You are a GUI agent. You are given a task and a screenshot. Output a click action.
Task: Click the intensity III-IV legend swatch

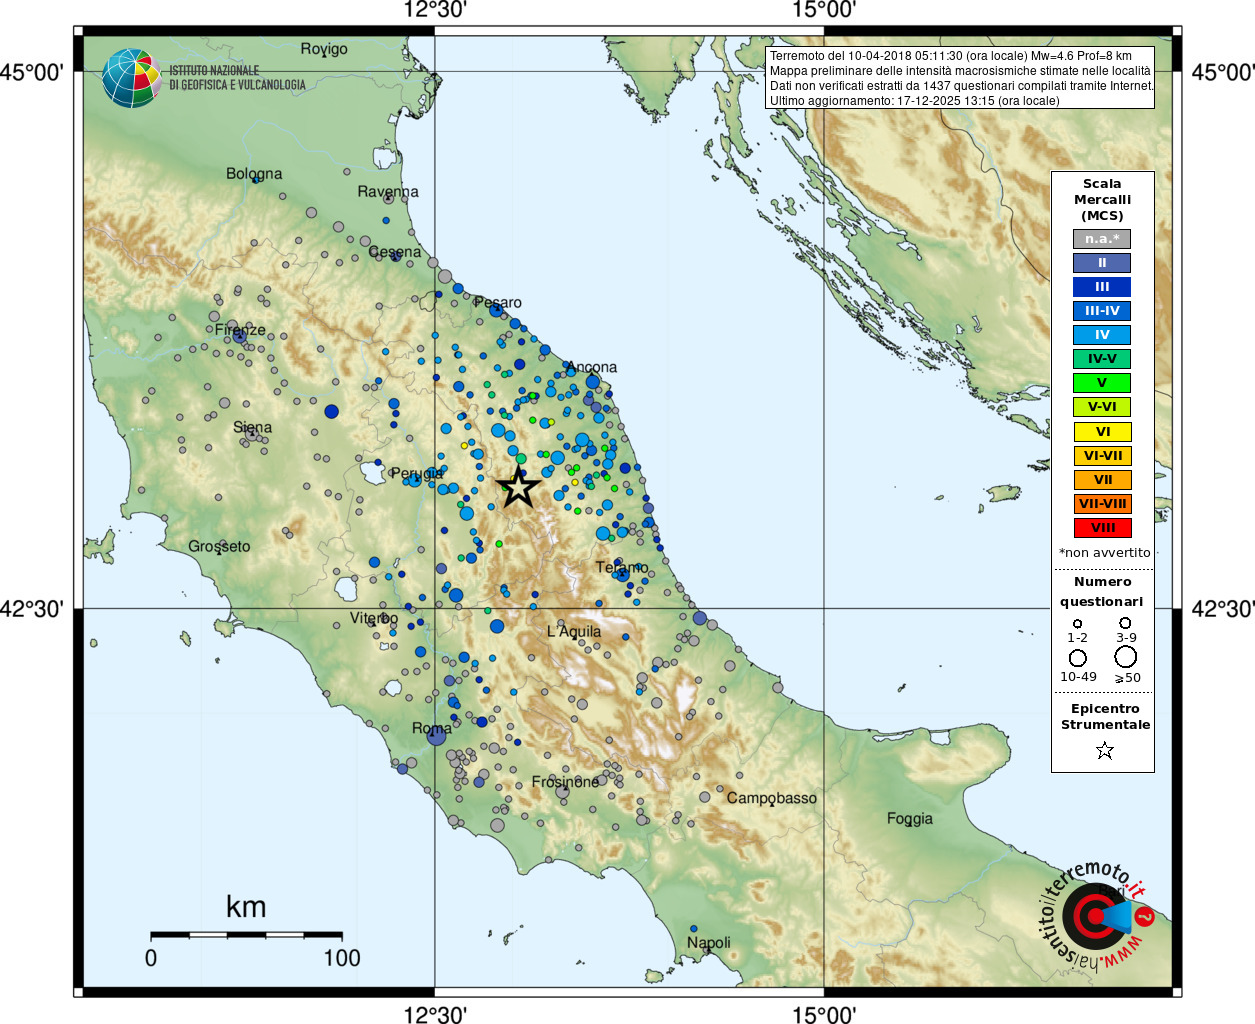coord(1102,311)
